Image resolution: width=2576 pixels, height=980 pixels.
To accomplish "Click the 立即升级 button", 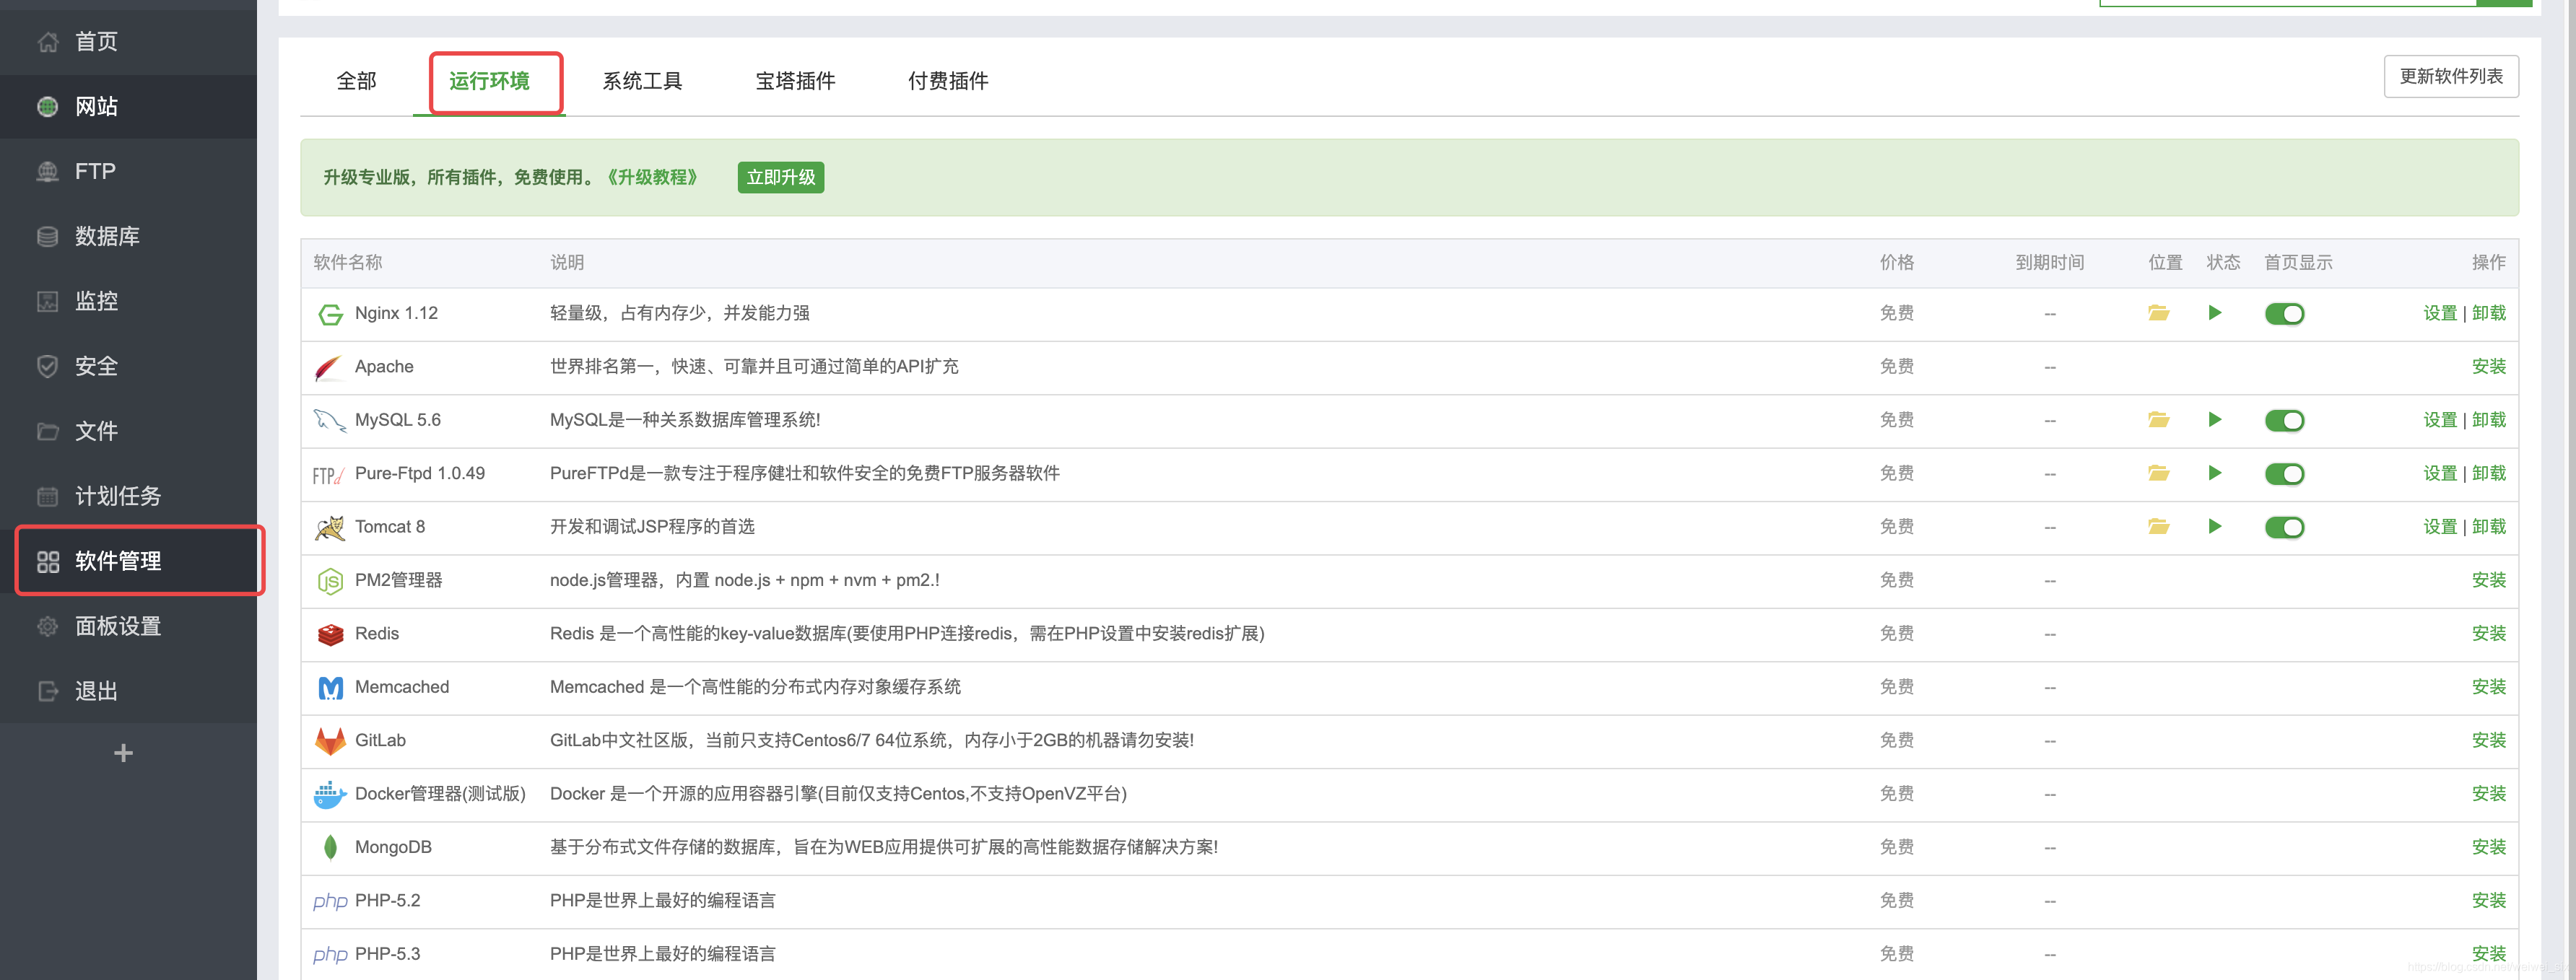I will pyautogui.click(x=780, y=177).
